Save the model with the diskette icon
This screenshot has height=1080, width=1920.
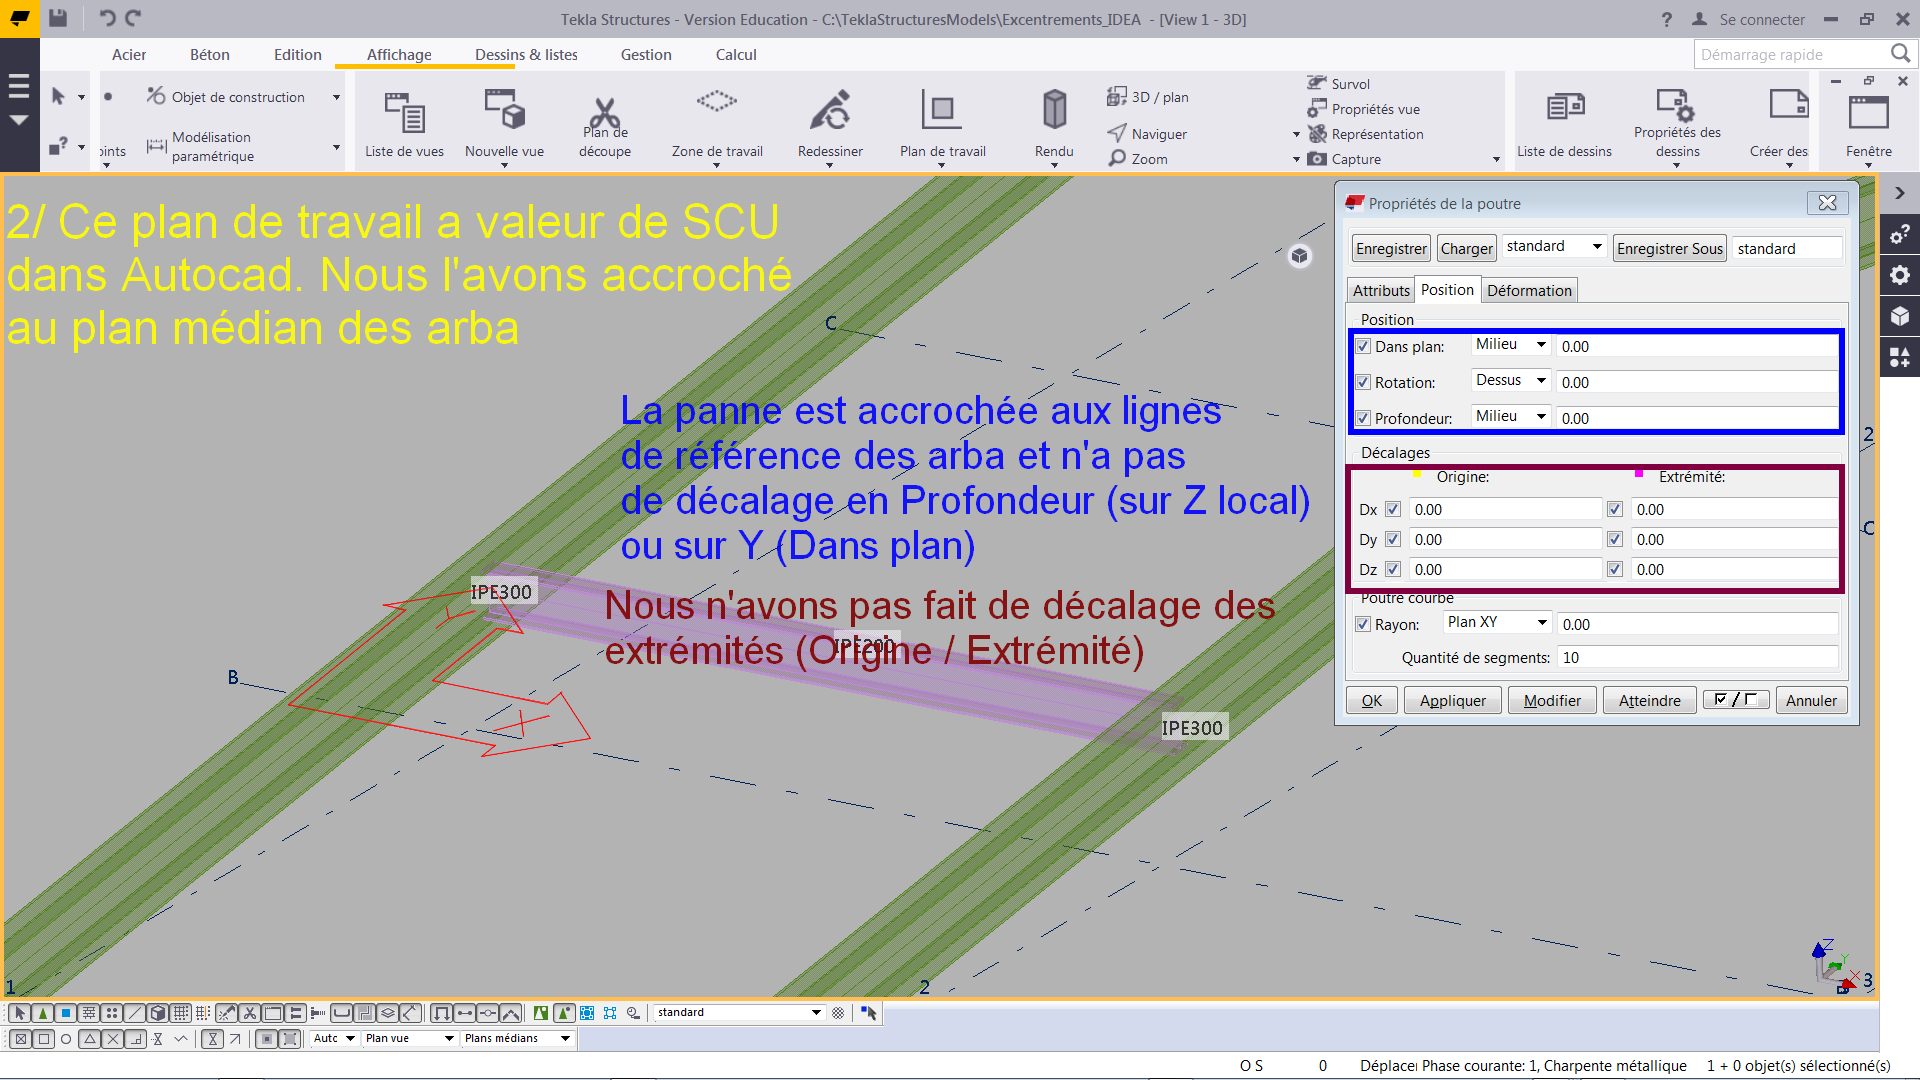pyautogui.click(x=58, y=18)
